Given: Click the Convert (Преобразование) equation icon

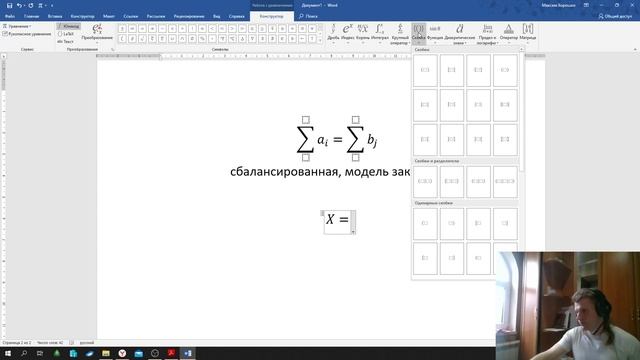Looking at the screenshot, I should [97, 29].
